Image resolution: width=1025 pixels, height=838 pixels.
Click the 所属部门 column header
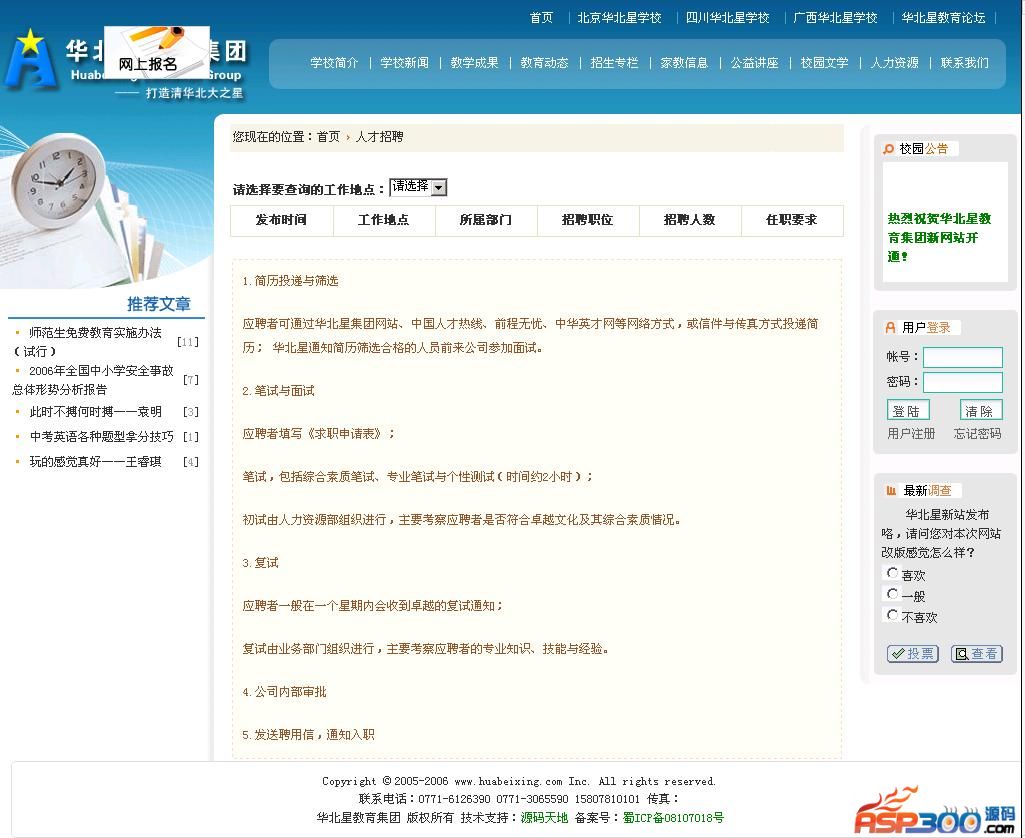click(485, 220)
